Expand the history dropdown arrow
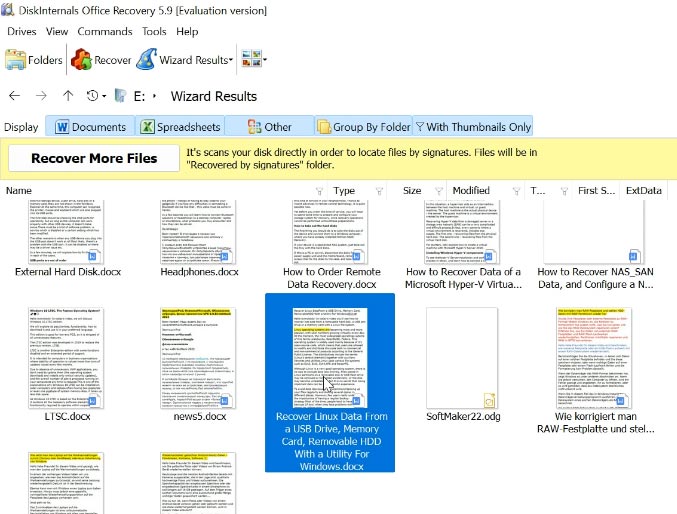This screenshot has width=677, height=514. tap(104, 96)
